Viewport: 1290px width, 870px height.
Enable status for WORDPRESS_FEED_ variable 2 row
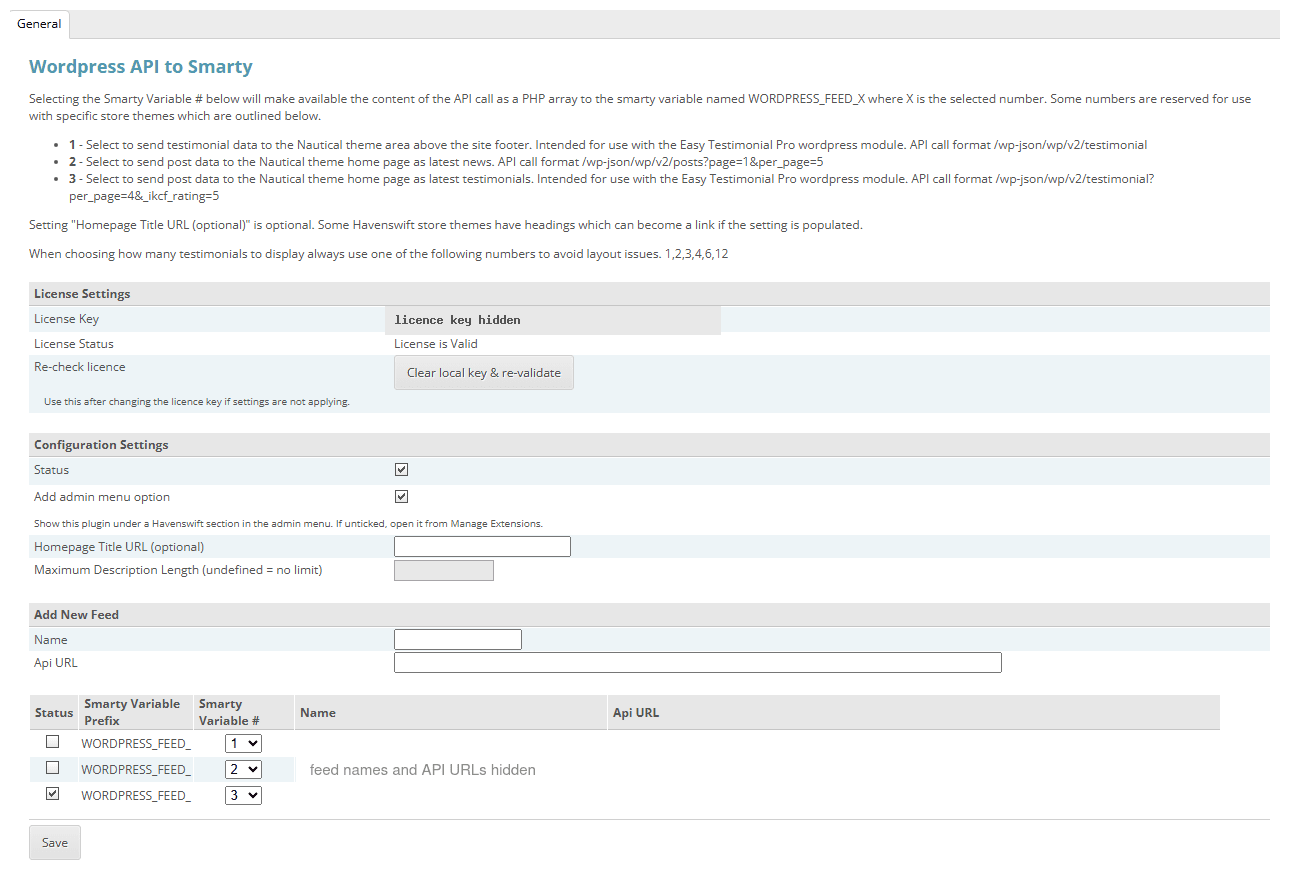(x=53, y=768)
